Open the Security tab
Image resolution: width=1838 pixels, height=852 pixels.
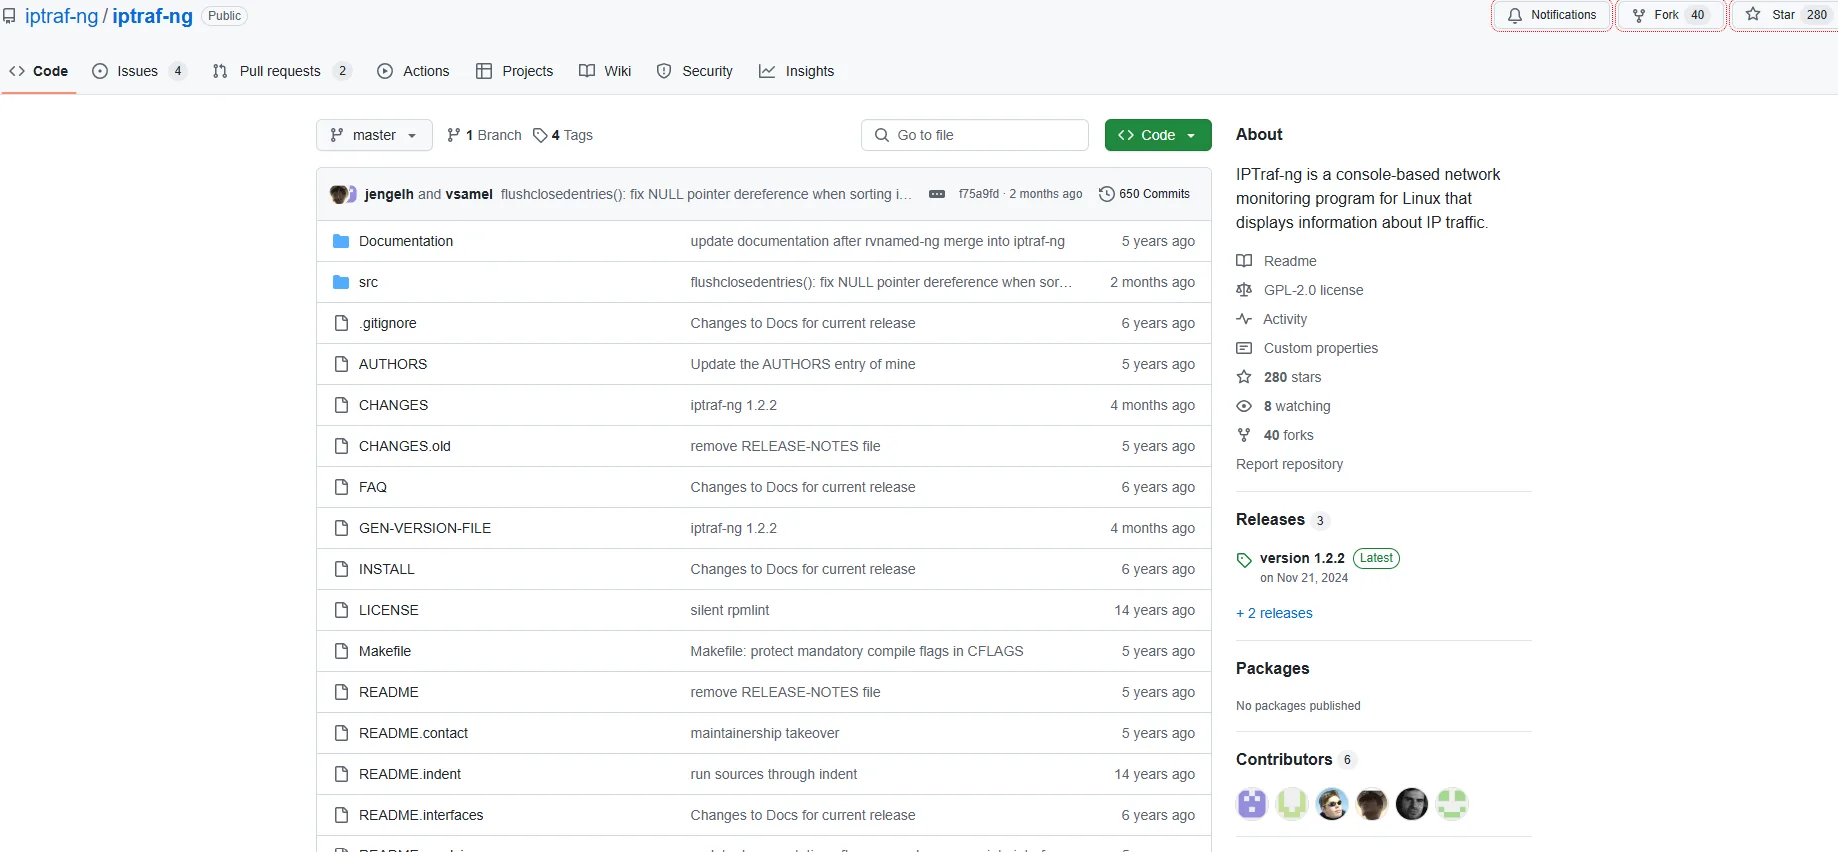click(x=695, y=71)
